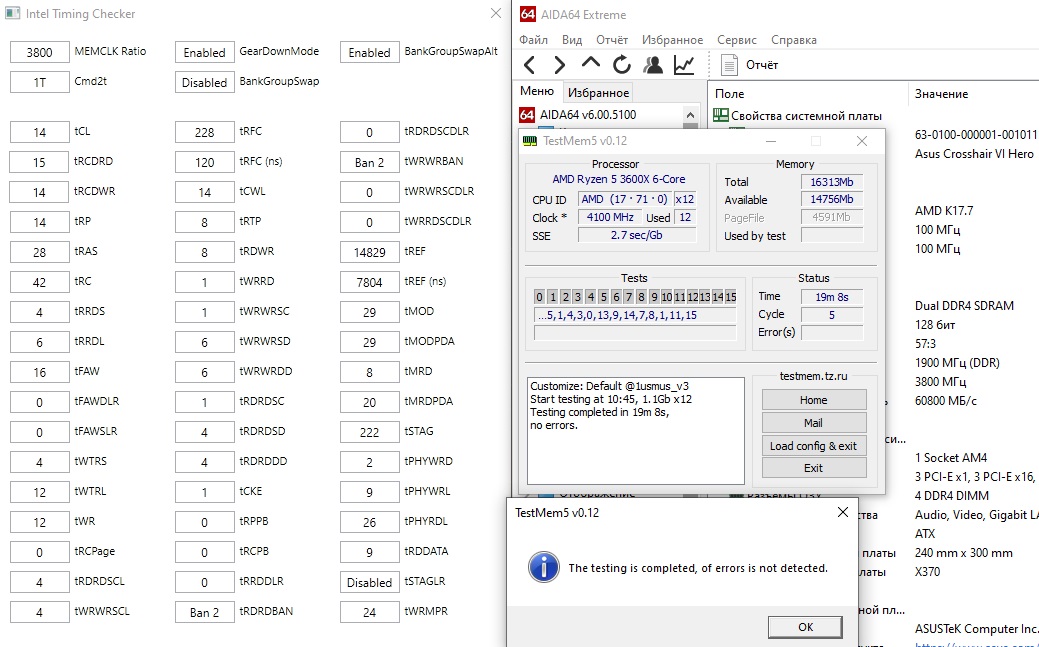Viewport: 1039px width, 647px height.
Task: Open Вид menu in AIDA64
Action: [572, 40]
